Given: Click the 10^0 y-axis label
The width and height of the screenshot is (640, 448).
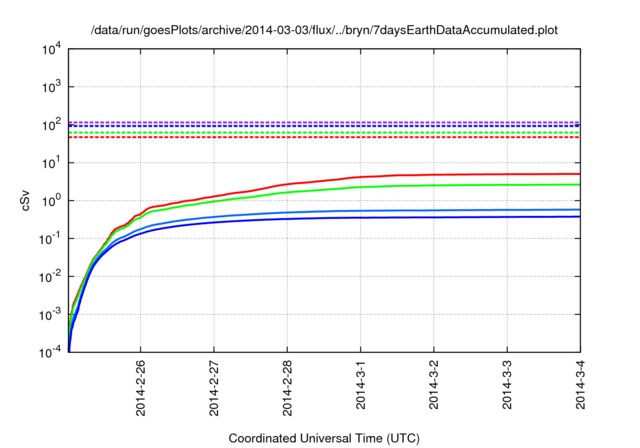Looking at the screenshot, I should point(51,200).
